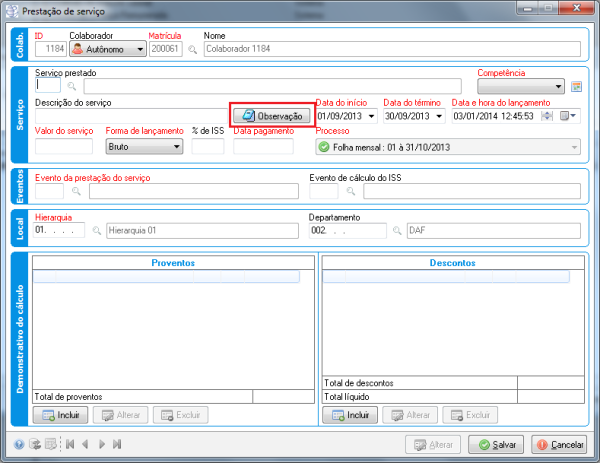Click Incluir under the Proventos table
600x463 pixels.
tap(61, 414)
